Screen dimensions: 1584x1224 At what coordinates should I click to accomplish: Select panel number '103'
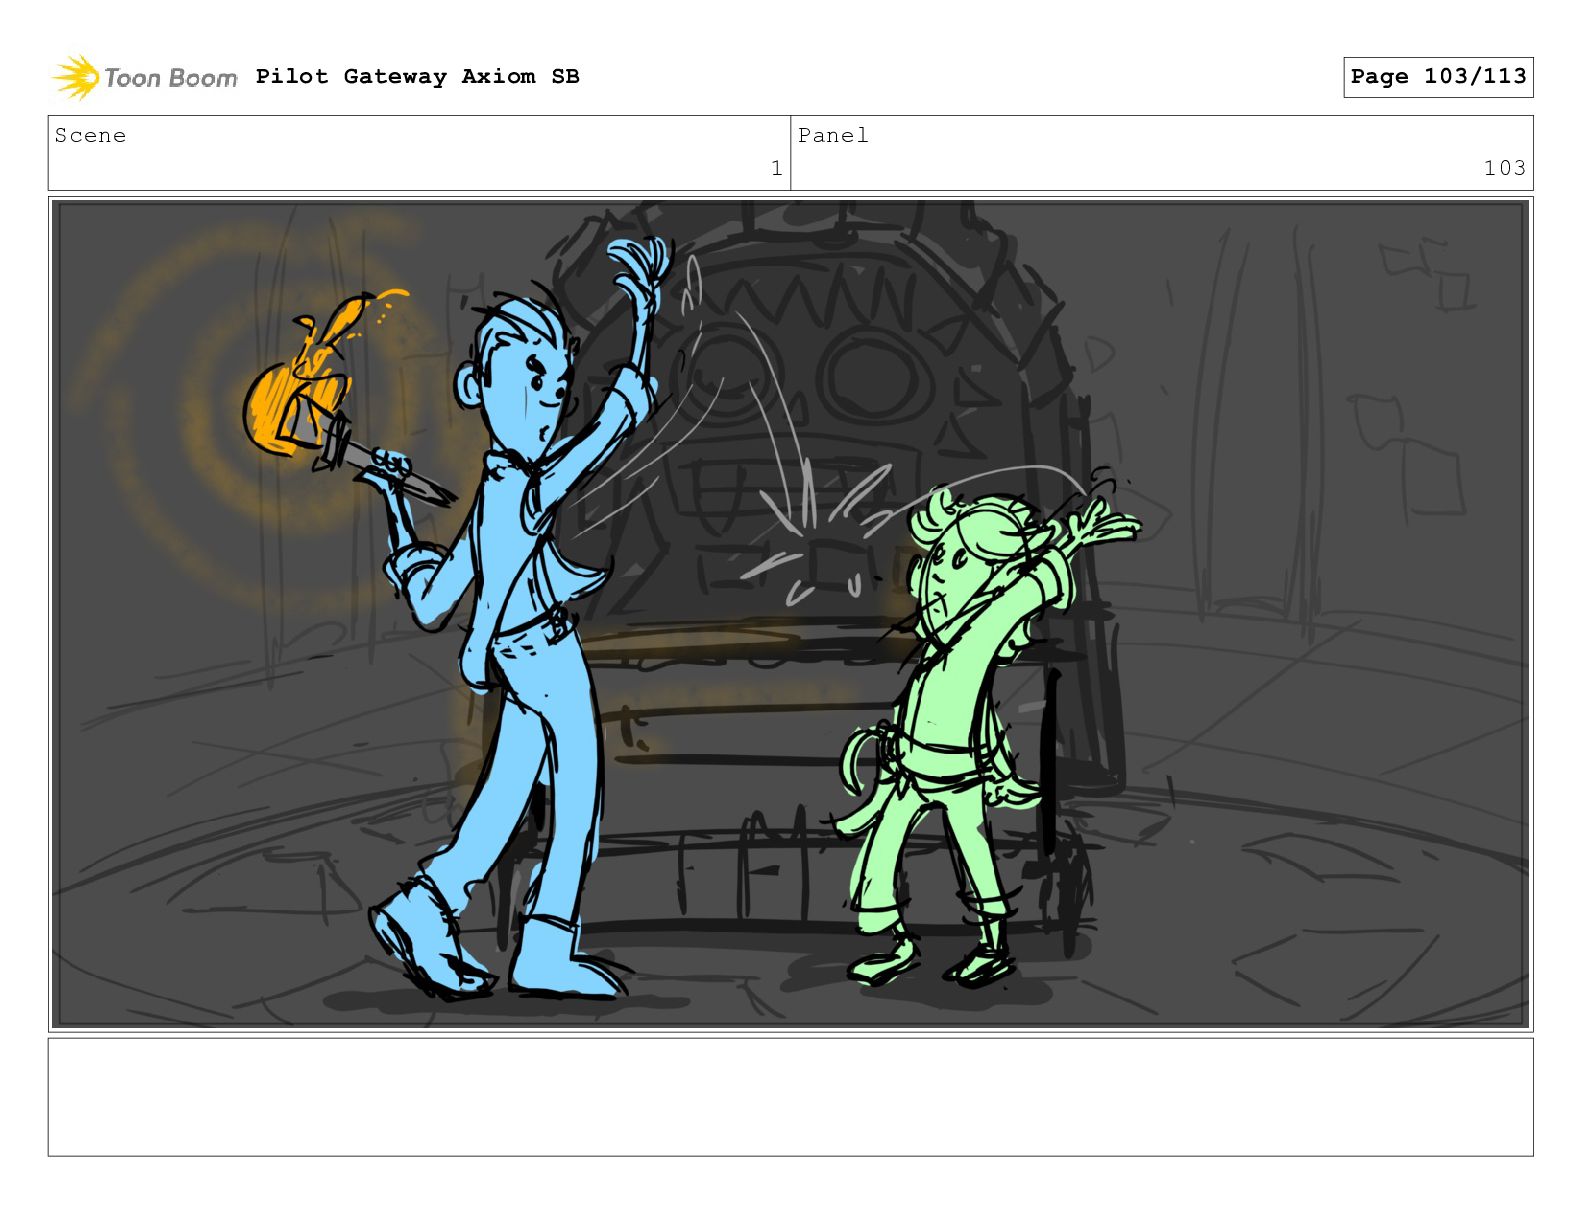1504,168
